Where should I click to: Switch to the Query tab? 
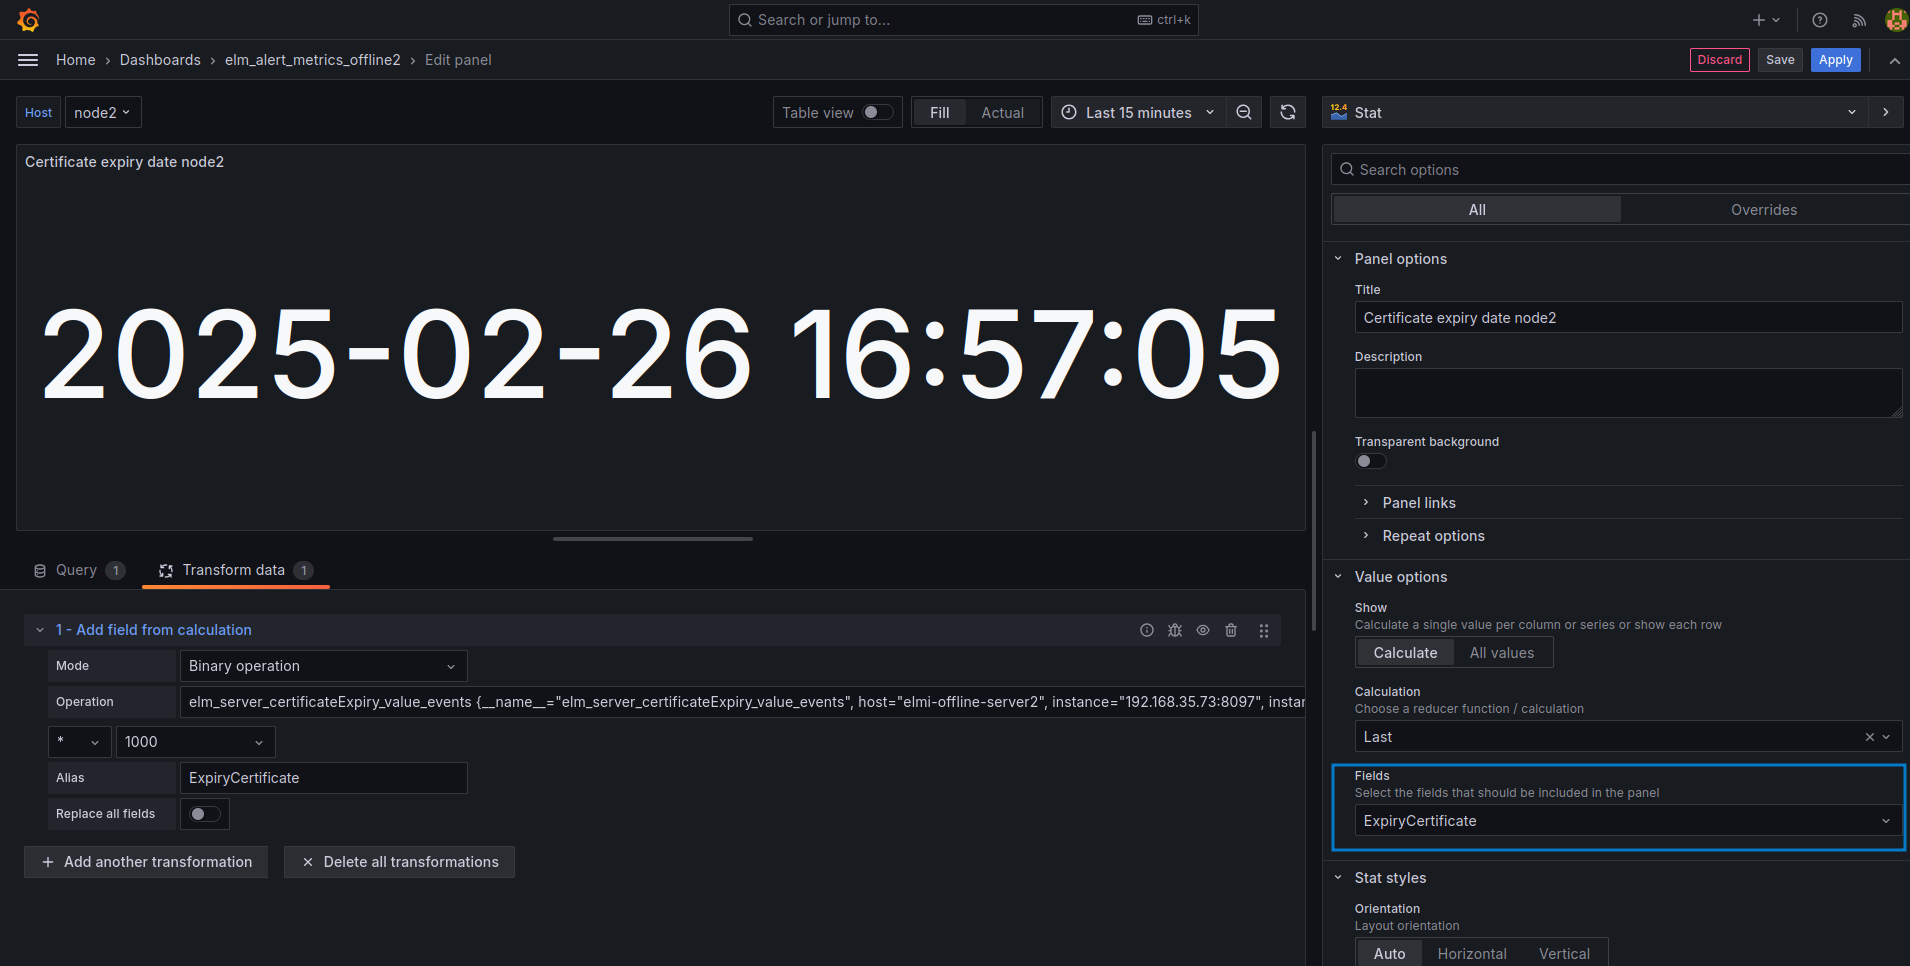[79, 570]
